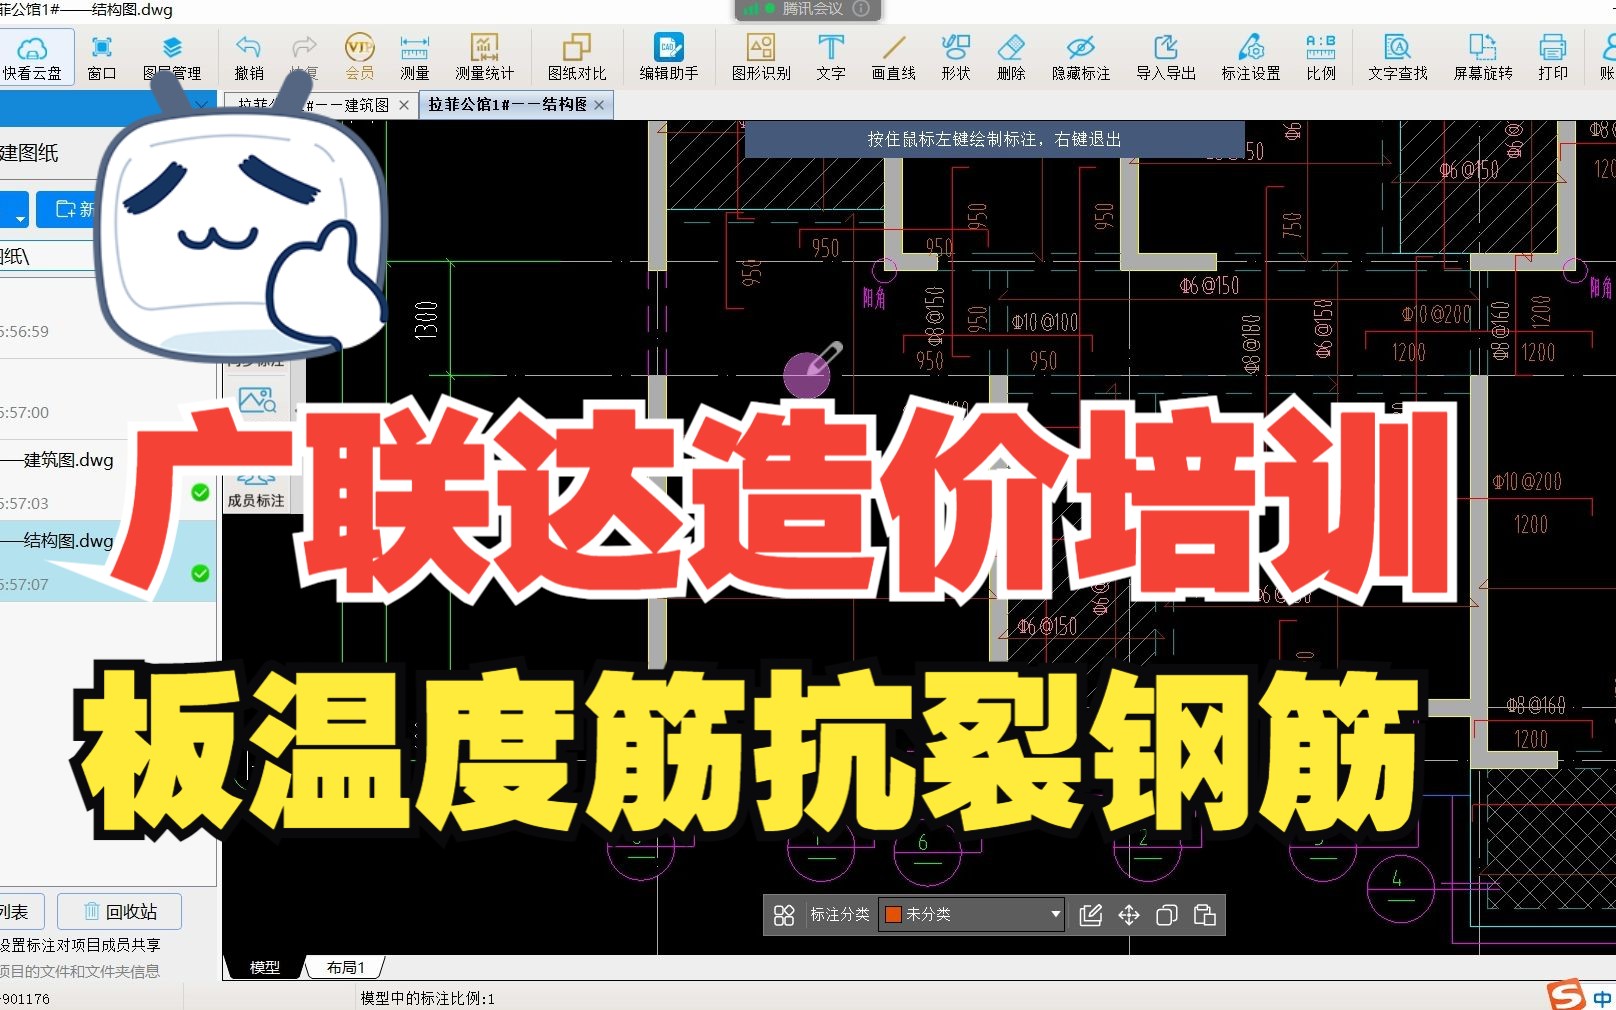1616x1010 pixels.
Task: Switch to the 模型 model tab
Action: click(264, 967)
